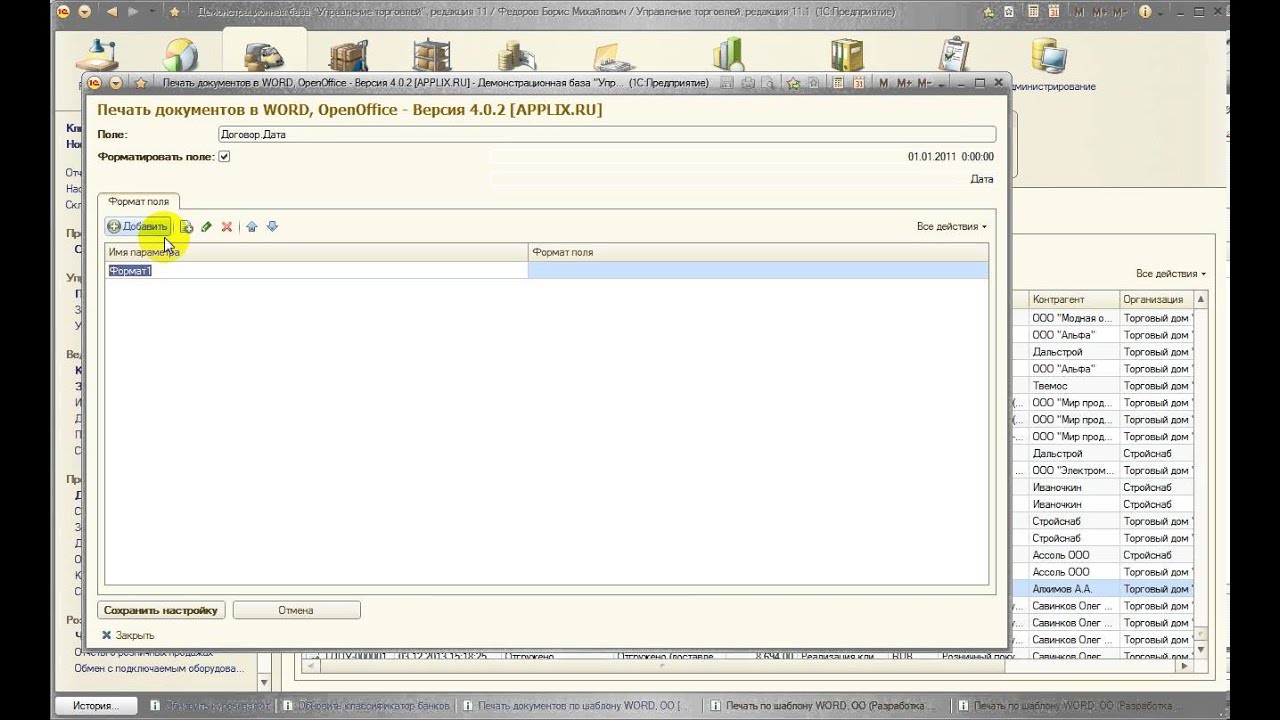Viewport: 1280px width, 720px height.
Task: Open the coins finance section in main panel
Action: pos(517,56)
